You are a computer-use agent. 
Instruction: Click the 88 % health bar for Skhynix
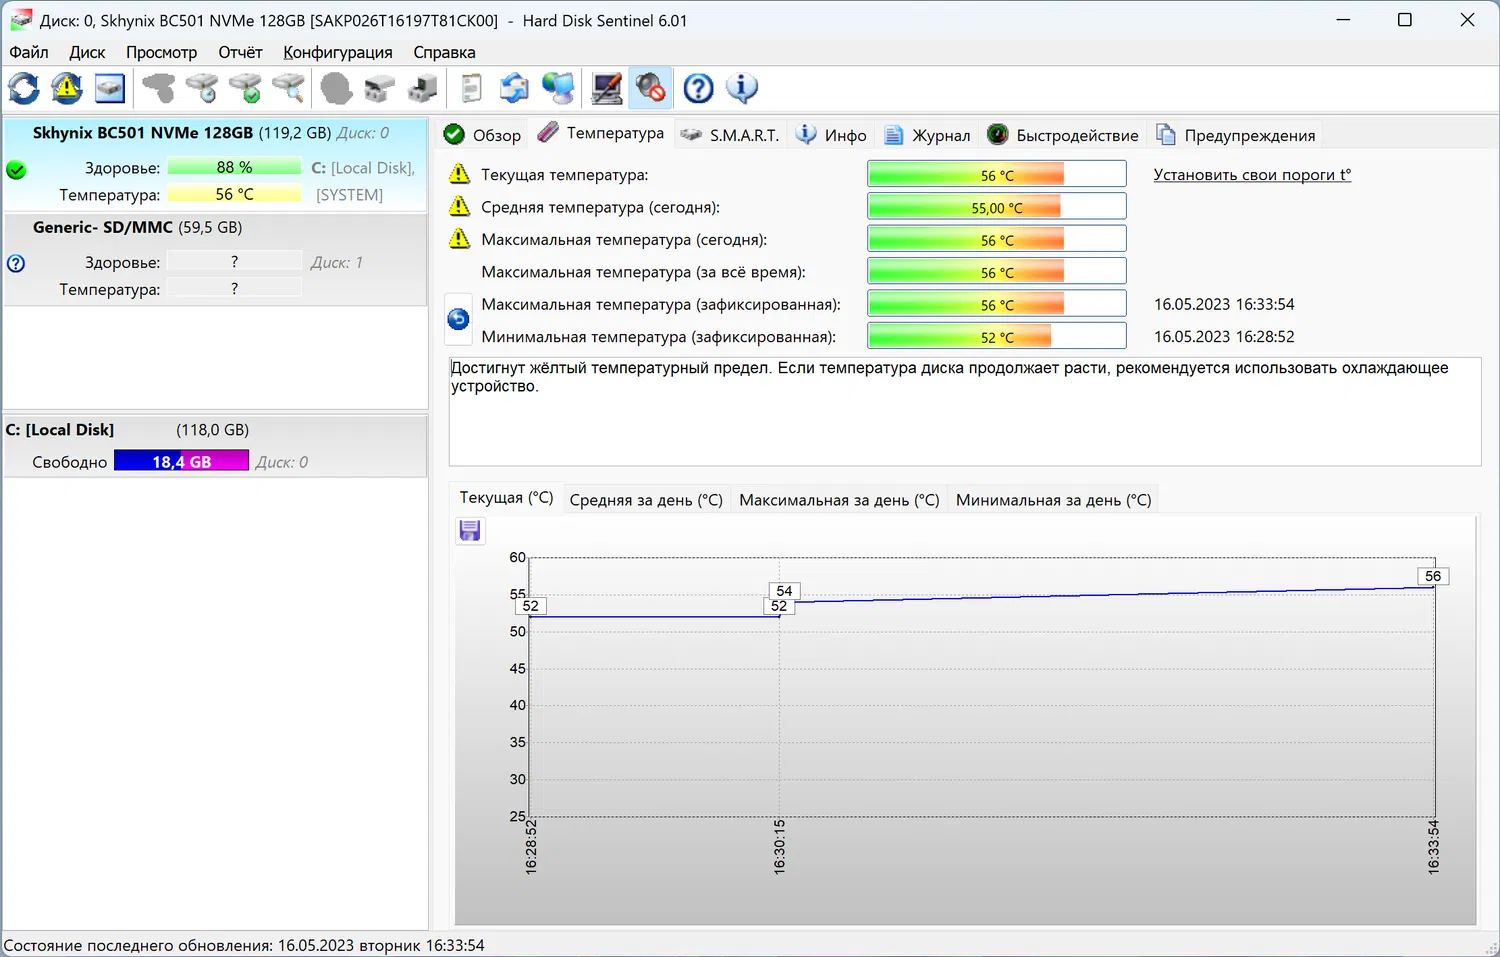(x=234, y=167)
